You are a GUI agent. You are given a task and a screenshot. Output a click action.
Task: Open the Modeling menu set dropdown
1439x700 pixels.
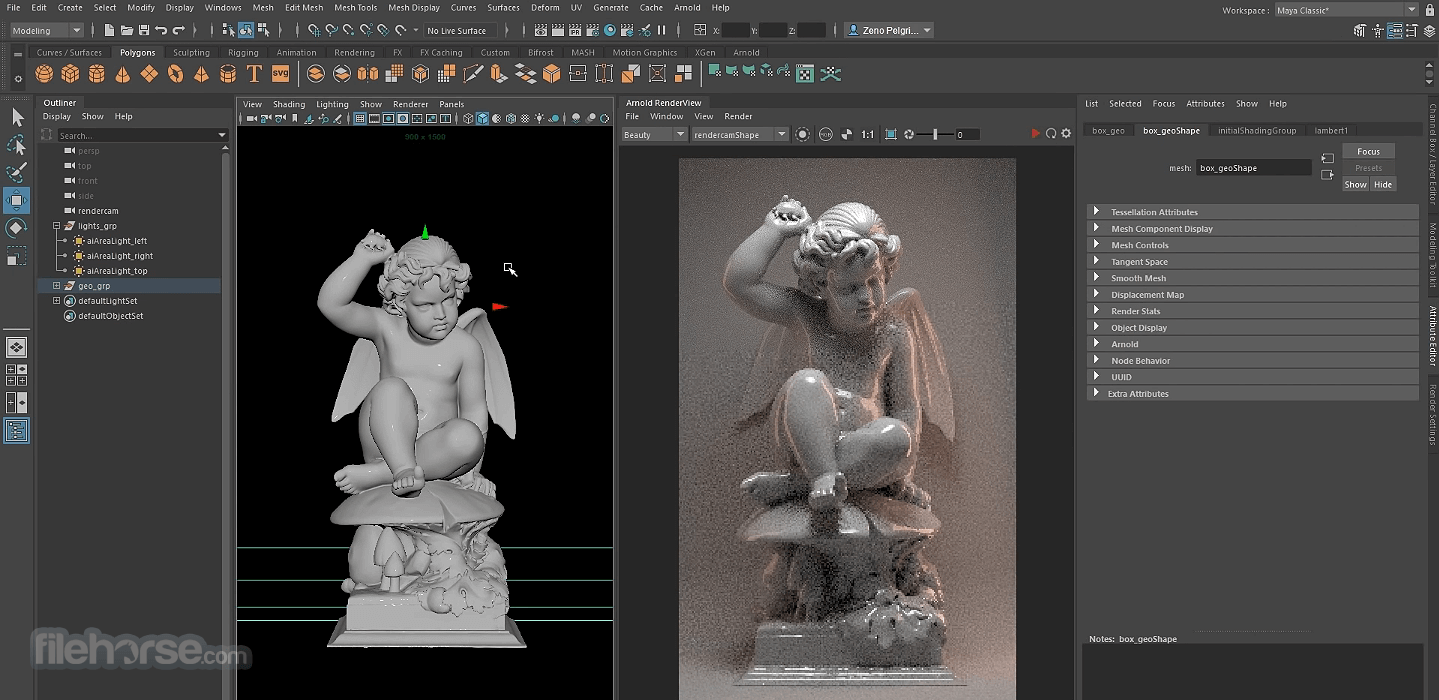(x=46, y=30)
